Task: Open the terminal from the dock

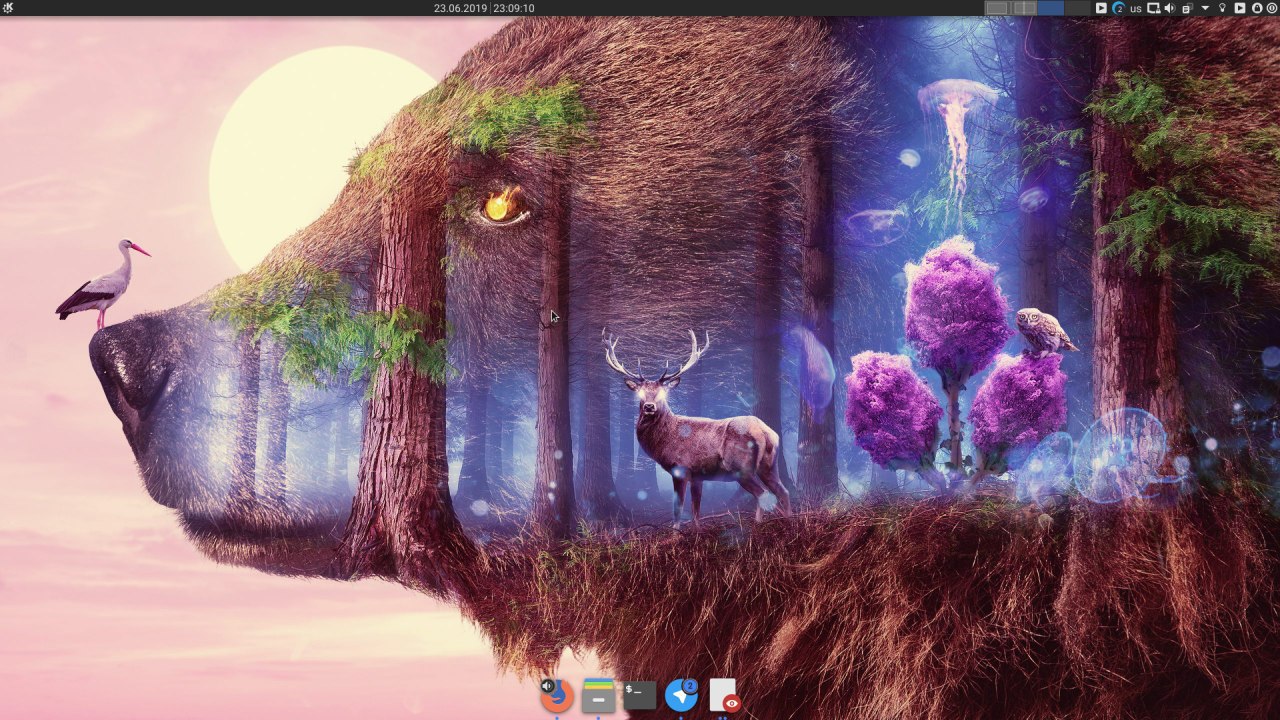Action: pyautogui.click(x=639, y=695)
